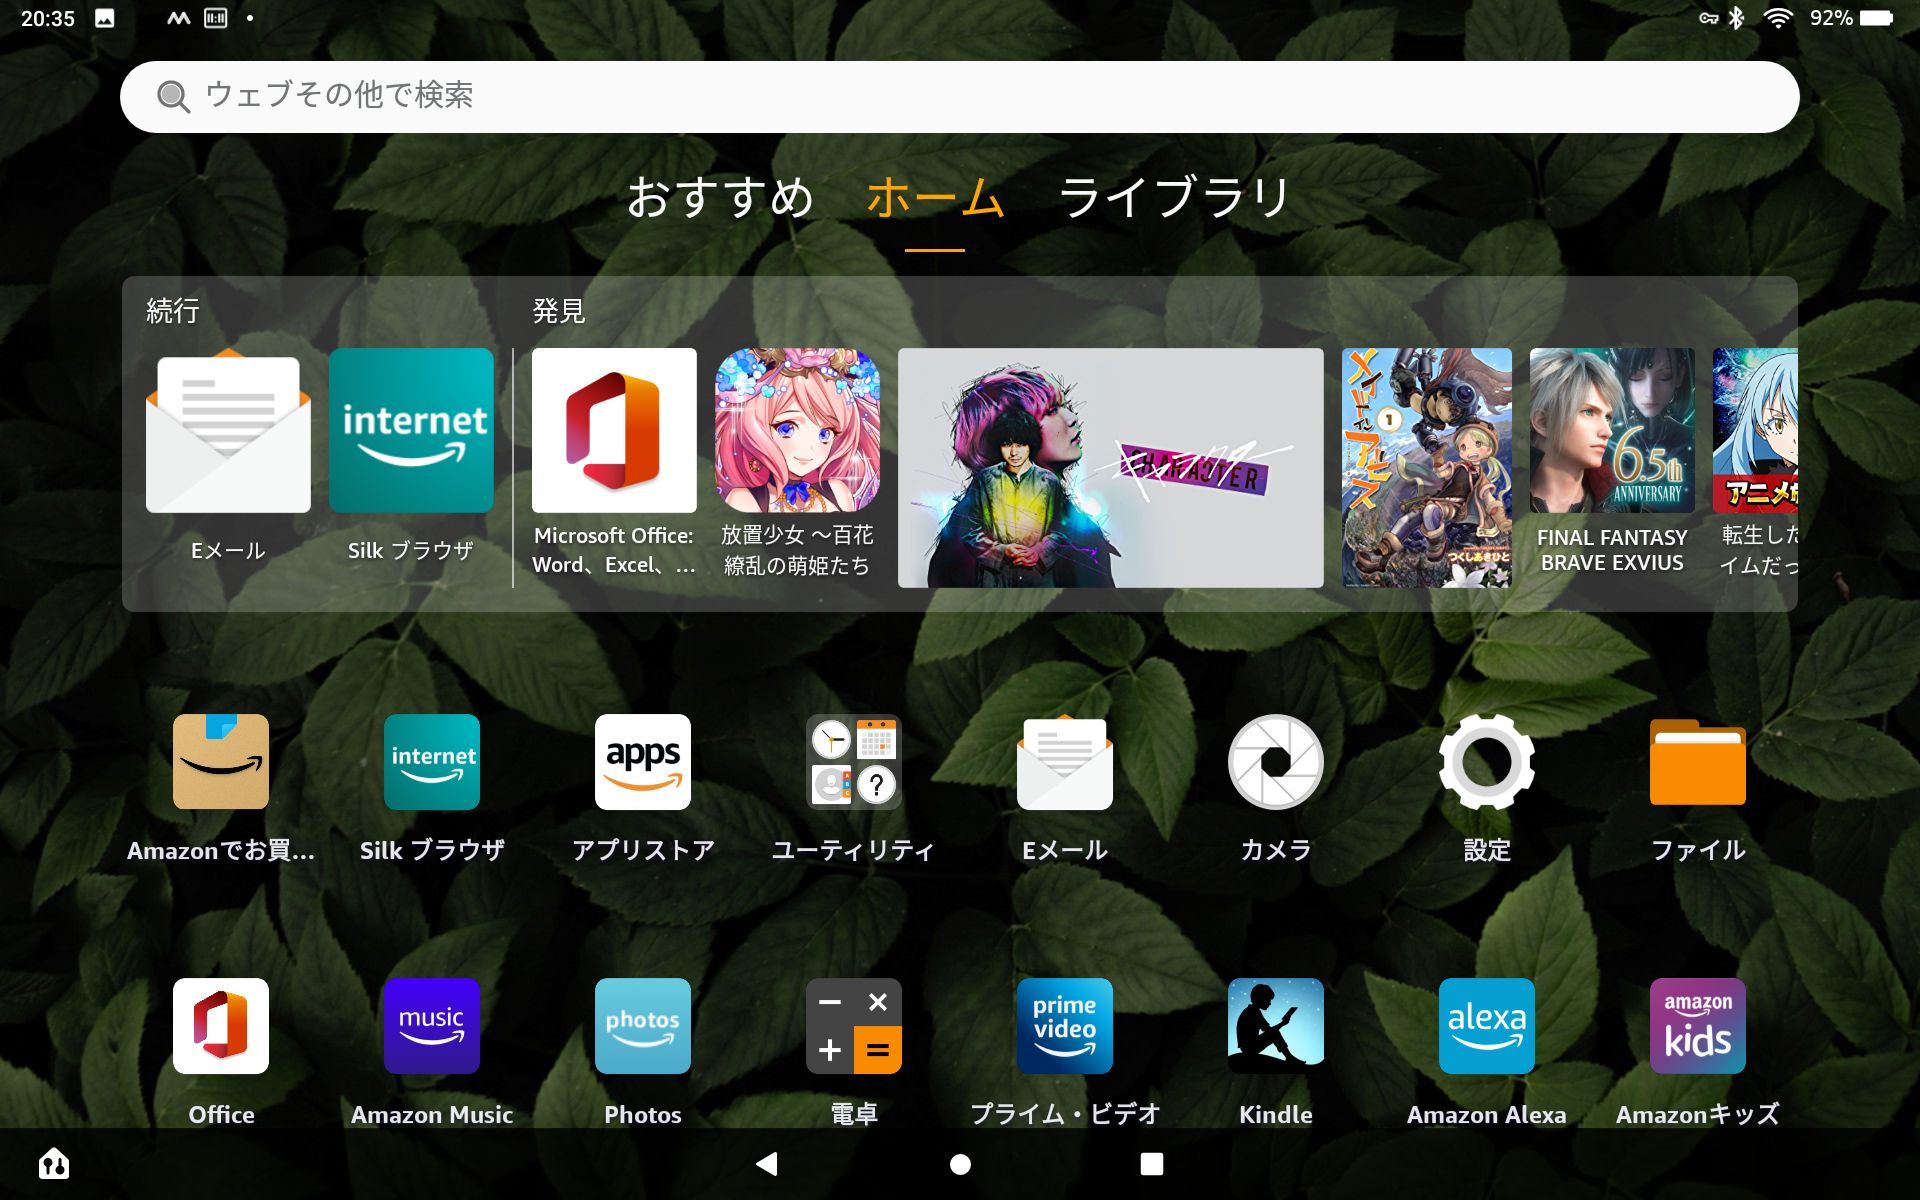
Task: Open the FINAL FANTASY BRAVE EXVIUS tile
Action: click(x=1611, y=431)
